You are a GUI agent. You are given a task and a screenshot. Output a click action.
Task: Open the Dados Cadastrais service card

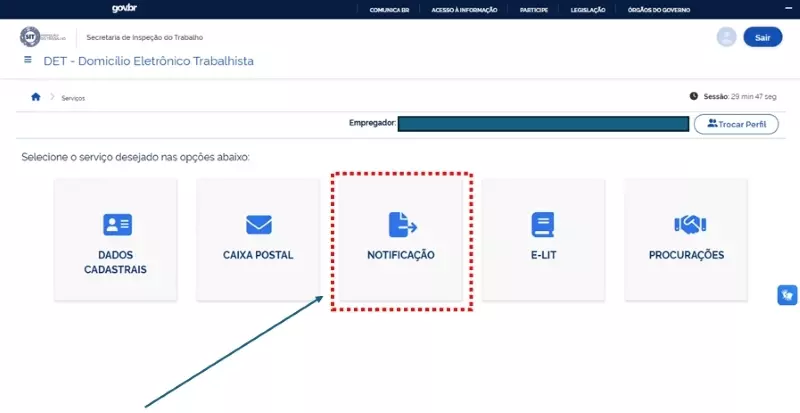[116, 238]
